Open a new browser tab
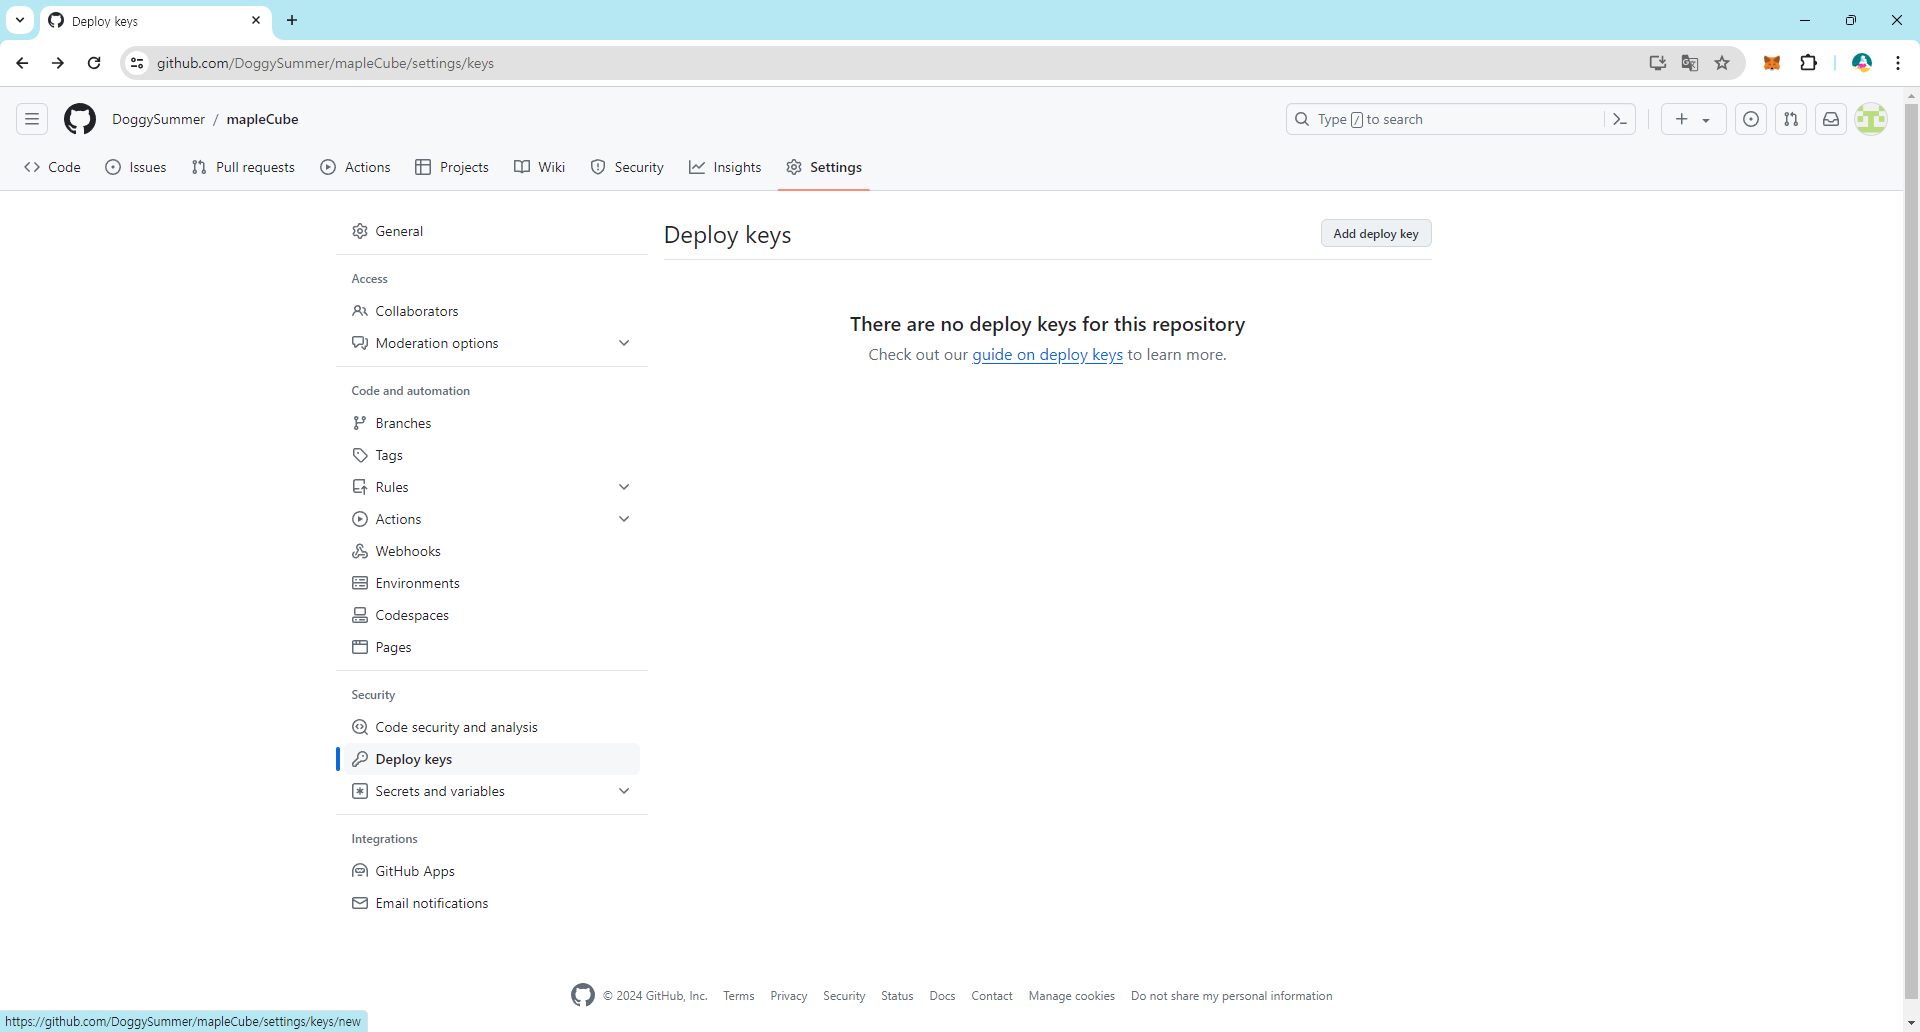The image size is (1920, 1032). pos(292,20)
